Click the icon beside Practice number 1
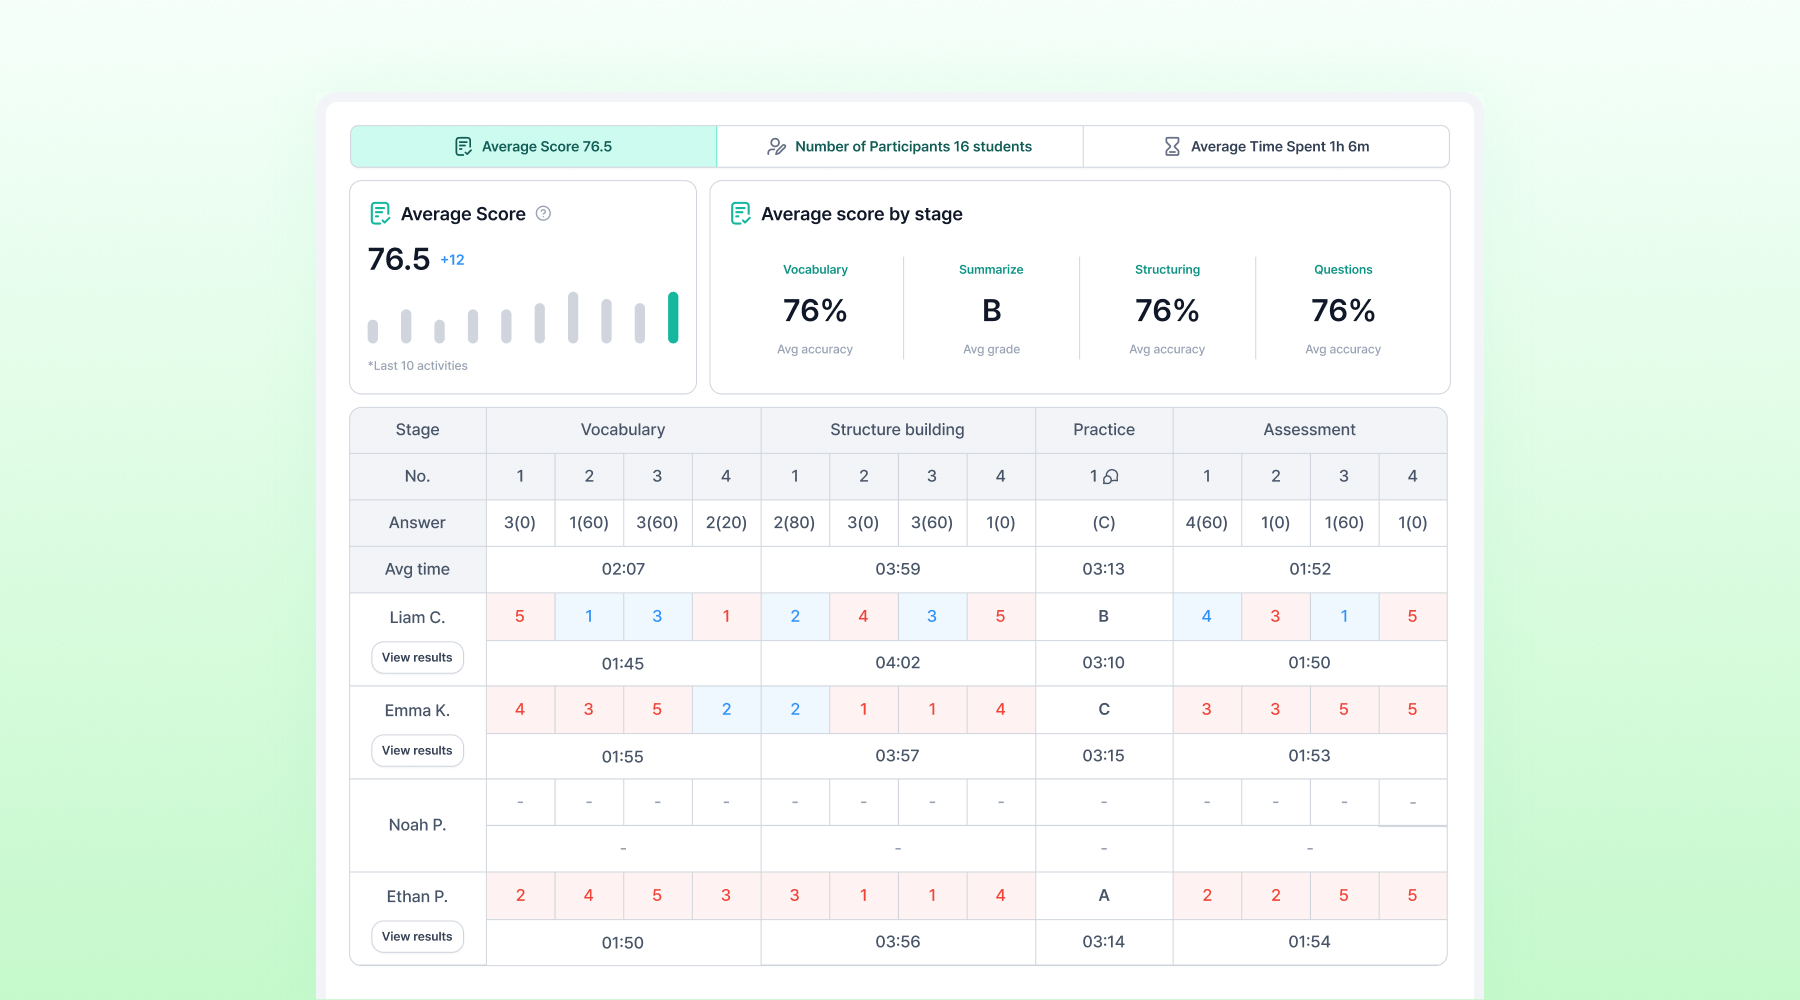The image size is (1800, 1000). click(1110, 477)
